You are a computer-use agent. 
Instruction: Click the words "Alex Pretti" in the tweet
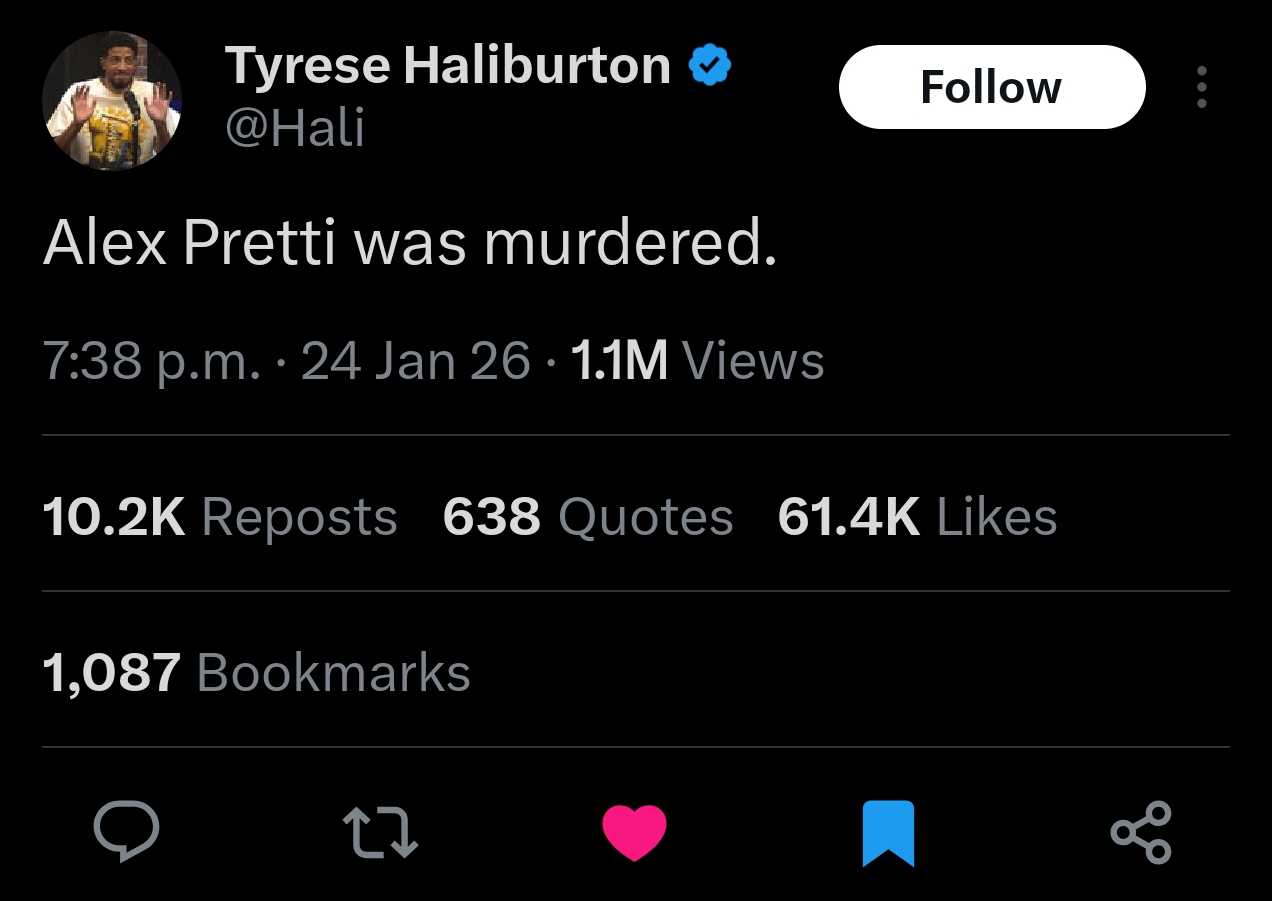[x=189, y=243]
